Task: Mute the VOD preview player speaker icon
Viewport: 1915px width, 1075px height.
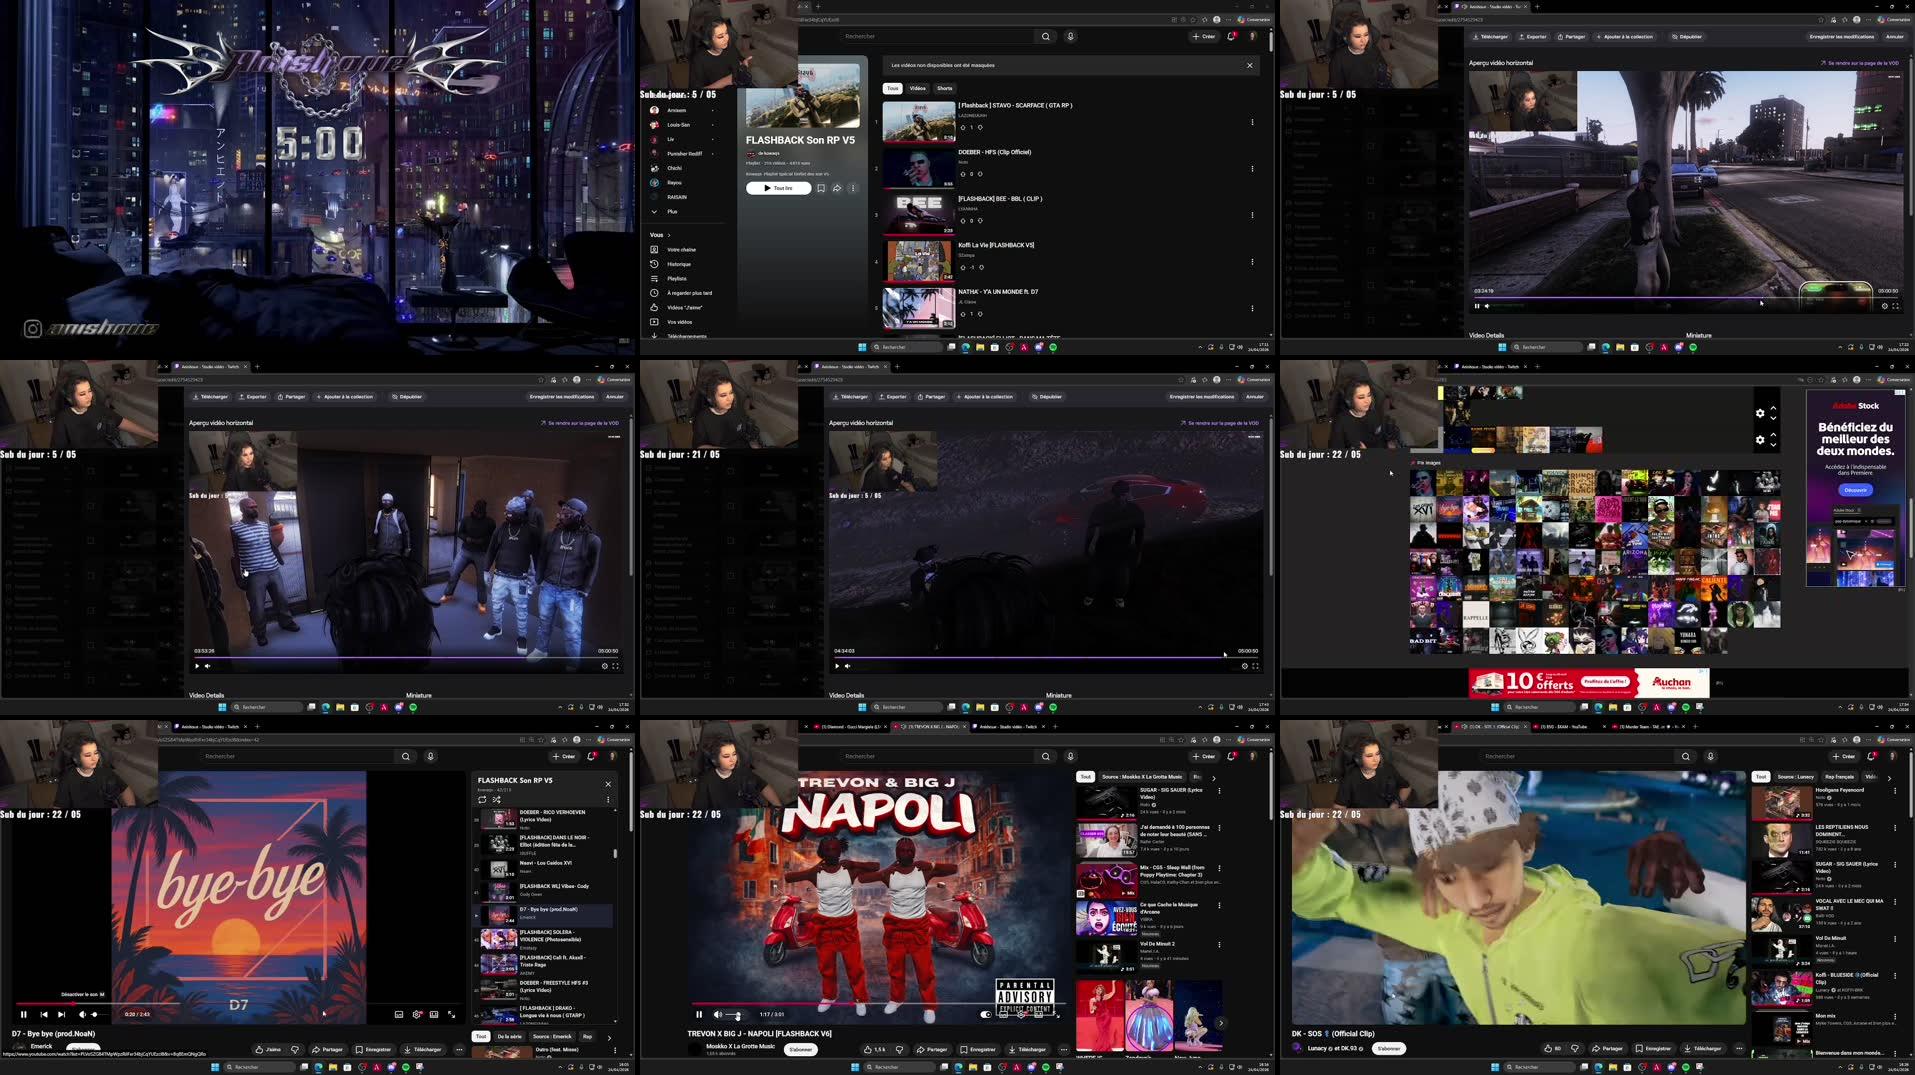Action: (x=1487, y=305)
